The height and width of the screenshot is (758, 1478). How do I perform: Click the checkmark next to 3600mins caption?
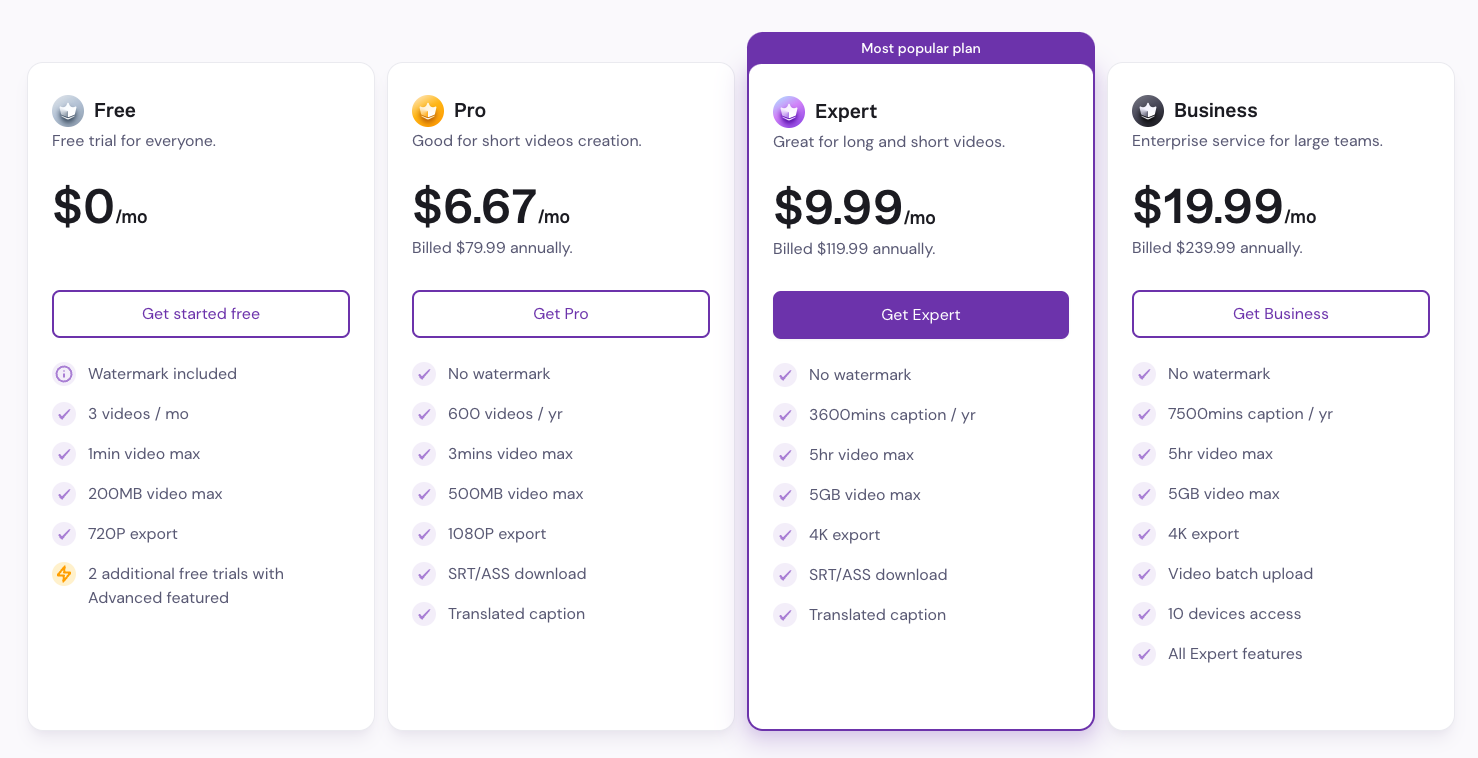(785, 415)
